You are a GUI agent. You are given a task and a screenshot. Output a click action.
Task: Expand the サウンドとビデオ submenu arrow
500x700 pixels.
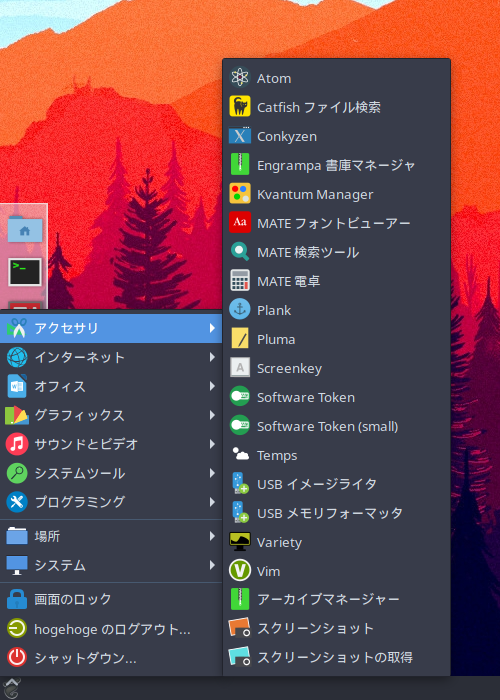[x=212, y=444]
